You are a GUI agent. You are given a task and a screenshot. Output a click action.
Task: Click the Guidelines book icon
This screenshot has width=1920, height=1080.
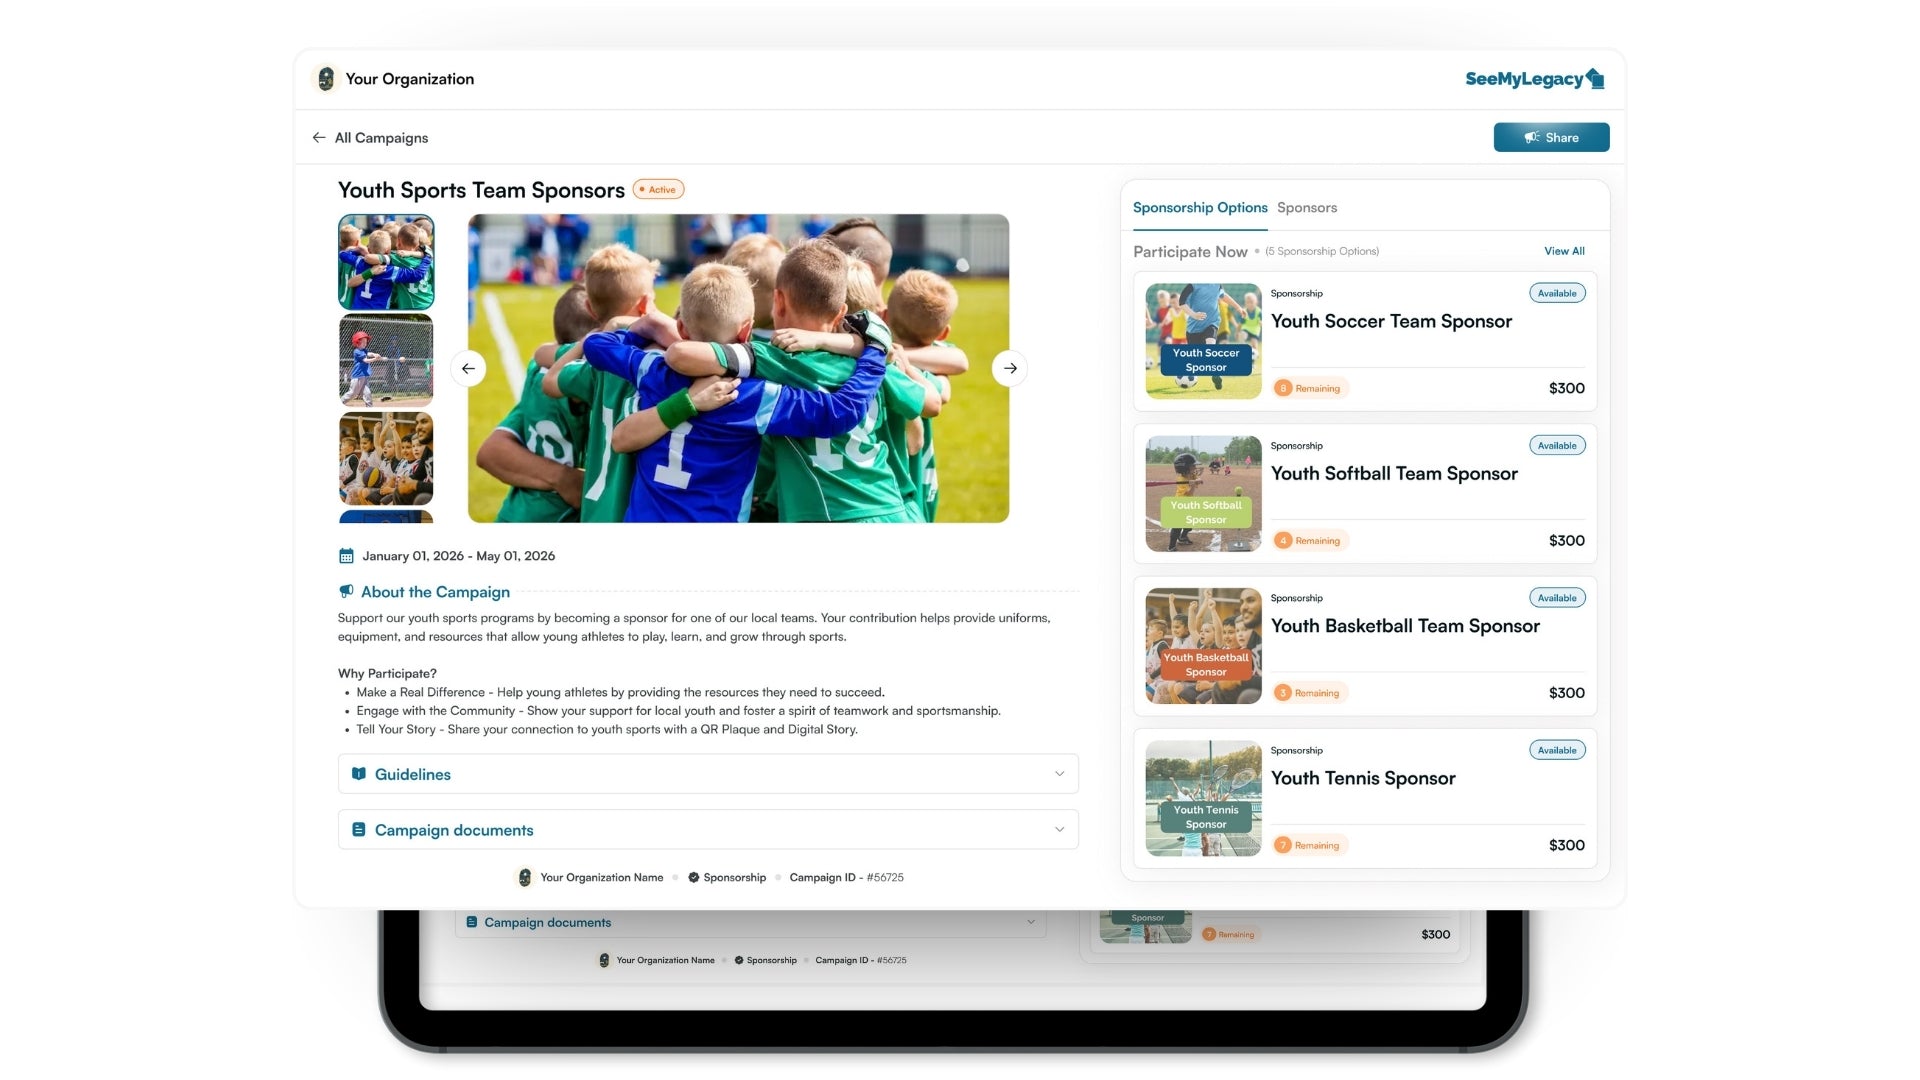pos(359,774)
